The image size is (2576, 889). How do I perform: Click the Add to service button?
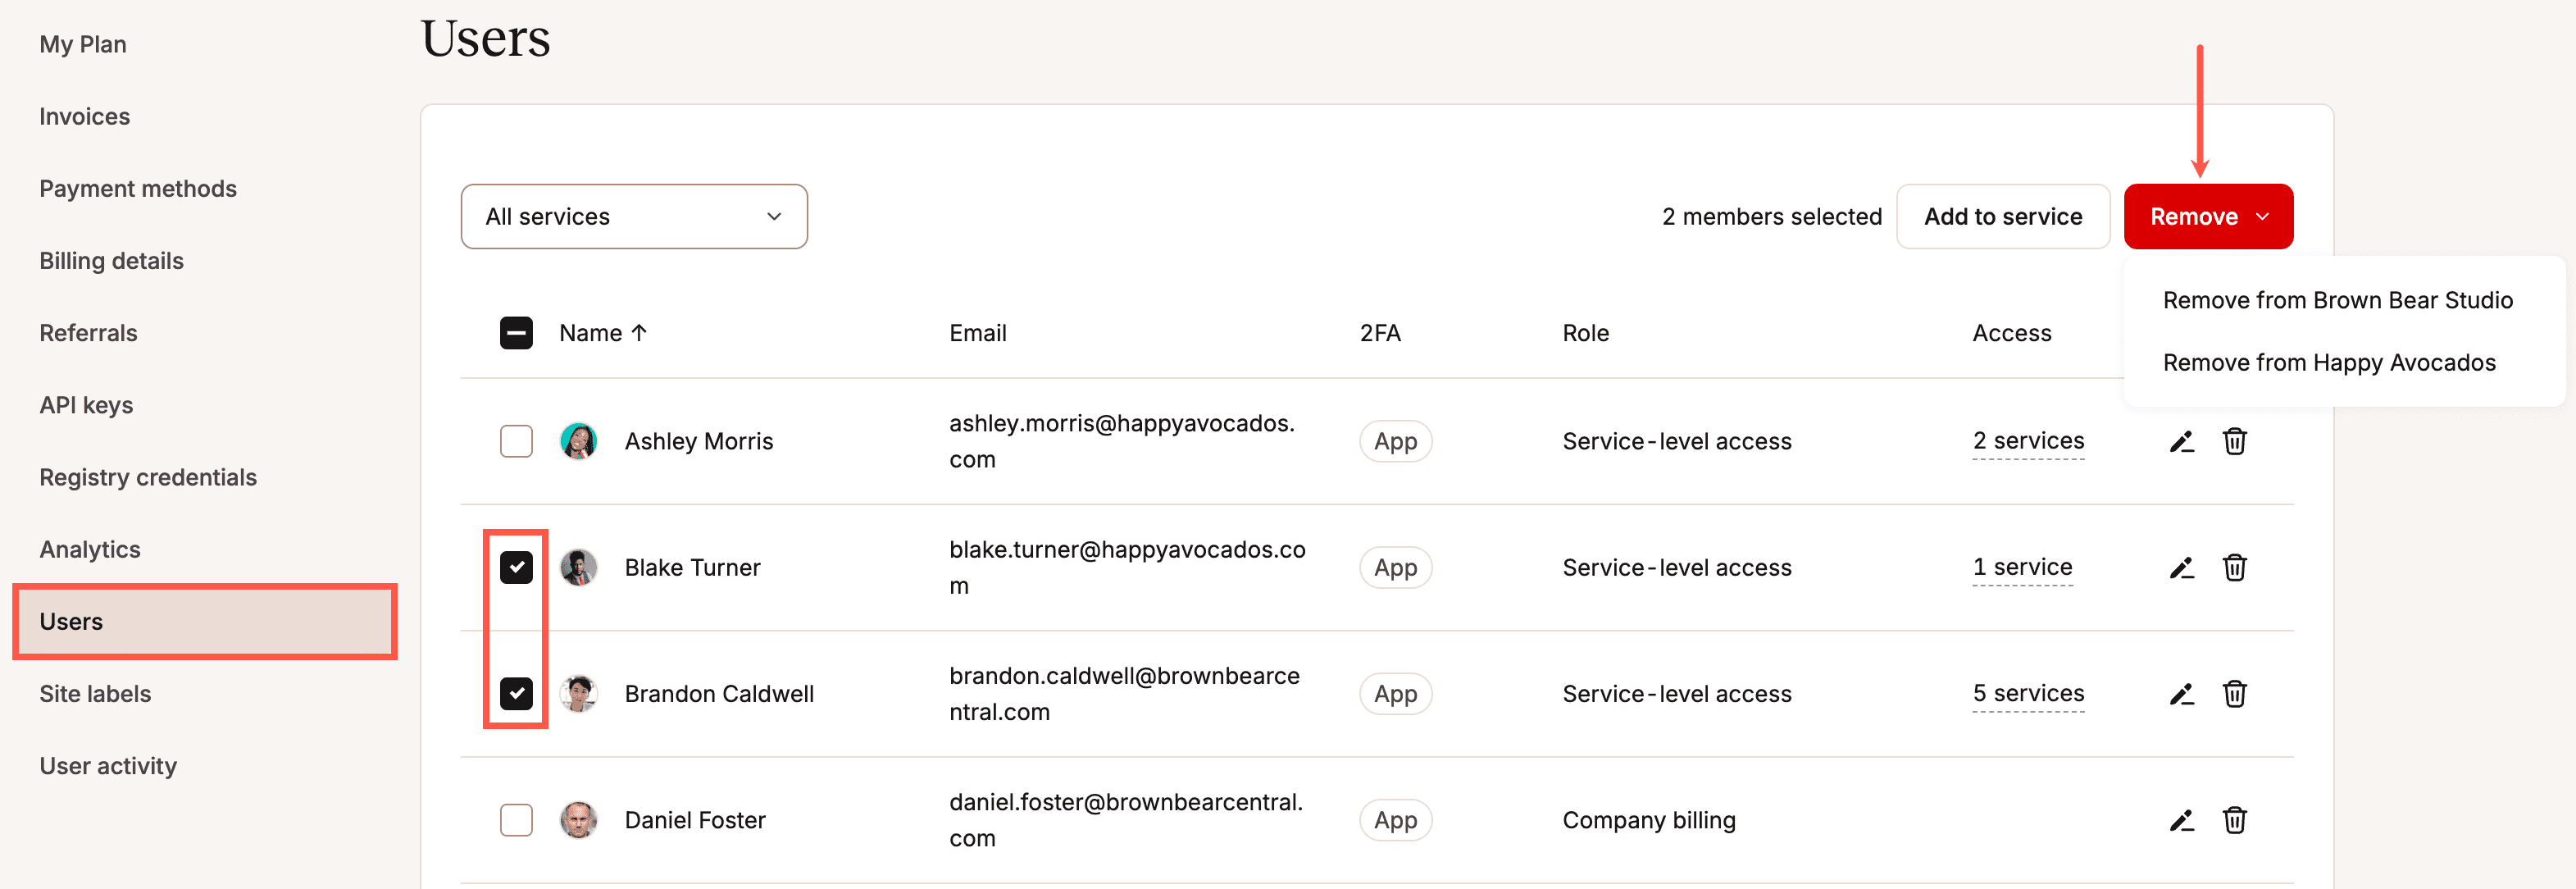pyautogui.click(x=2002, y=217)
